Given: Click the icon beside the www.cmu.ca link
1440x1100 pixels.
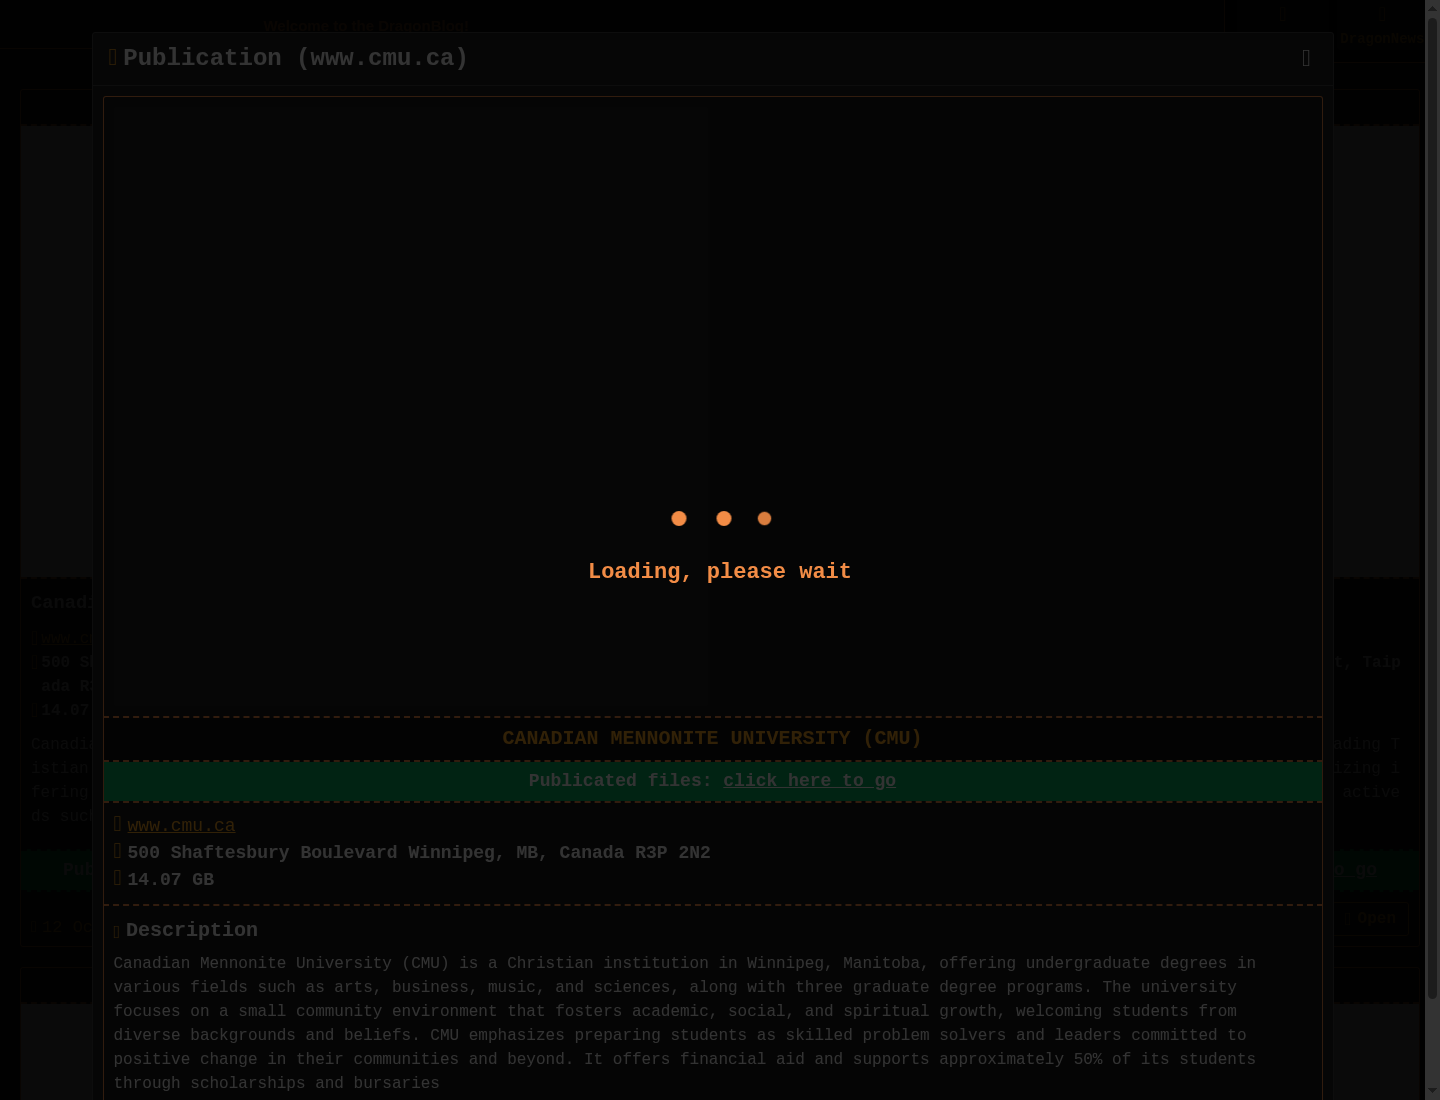Looking at the screenshot, I should click(x=118, y=824).
